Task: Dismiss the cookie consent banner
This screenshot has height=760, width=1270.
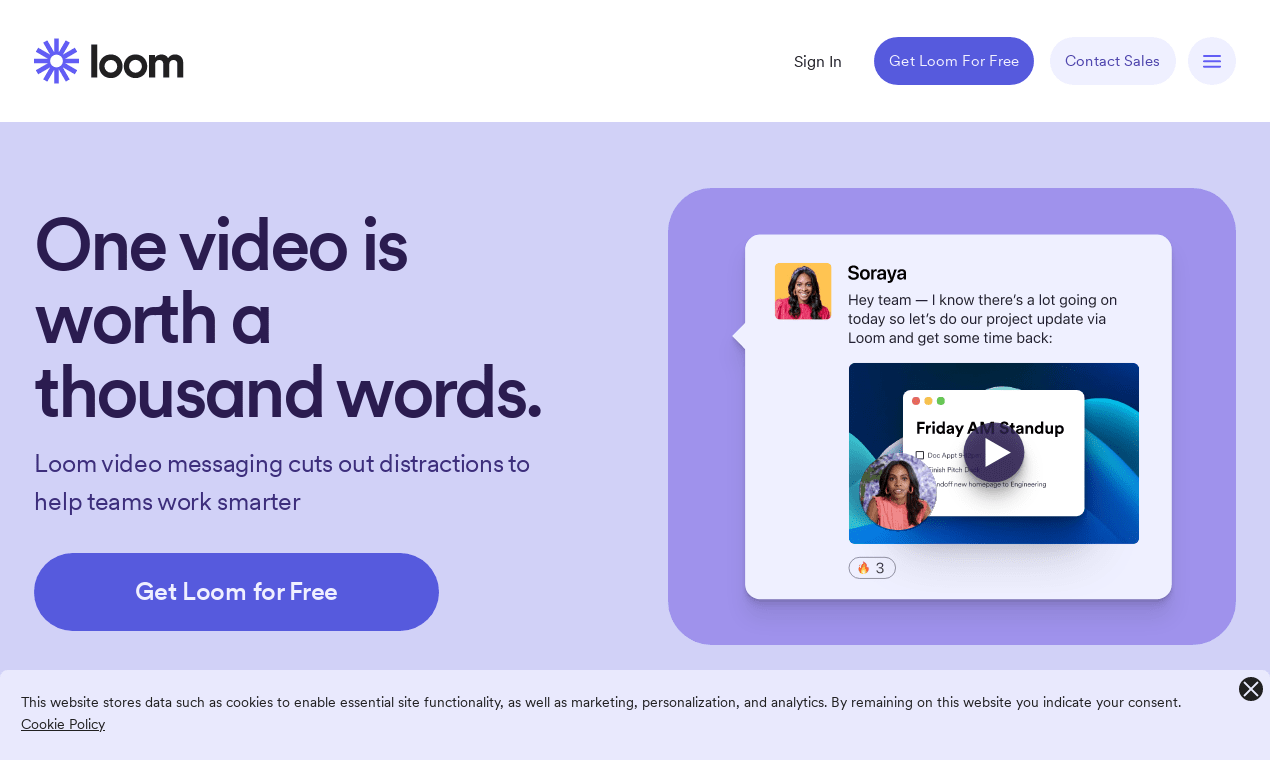Action: (x=1251, y=689)
